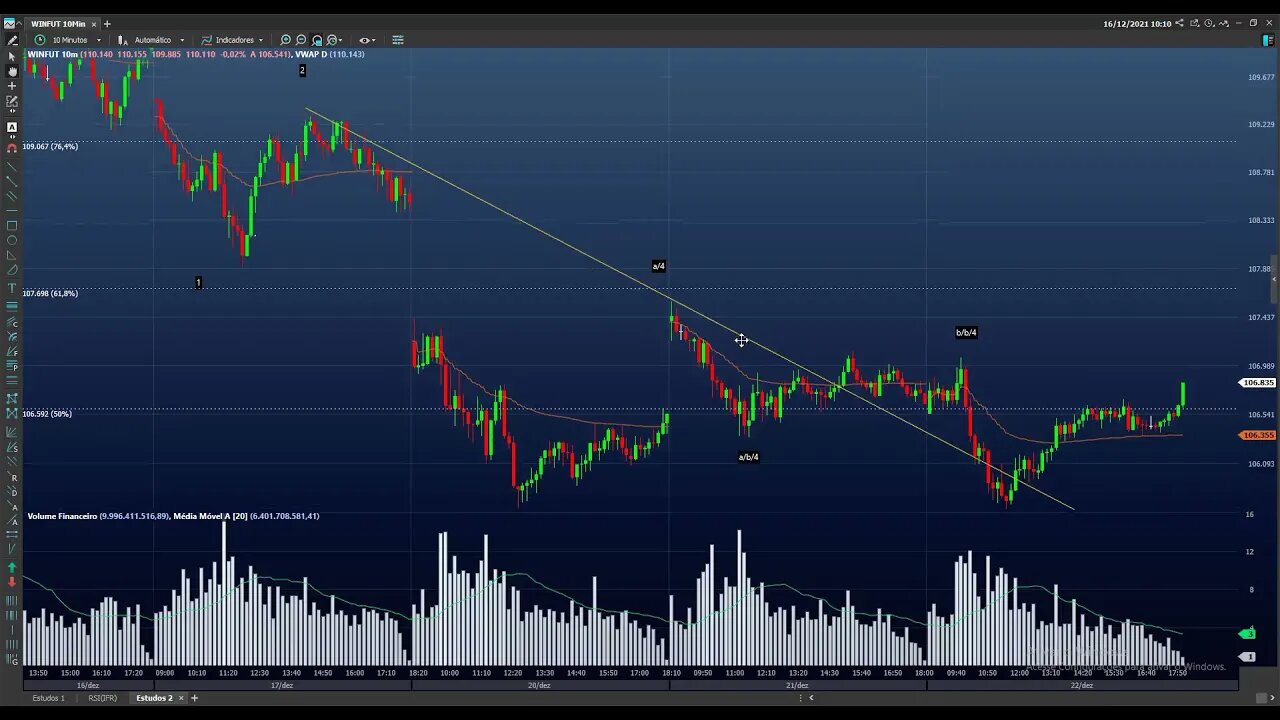The image size is (1280, 720).
Task: Click the zoom out magnifier icon
Action: pos(301,40)
